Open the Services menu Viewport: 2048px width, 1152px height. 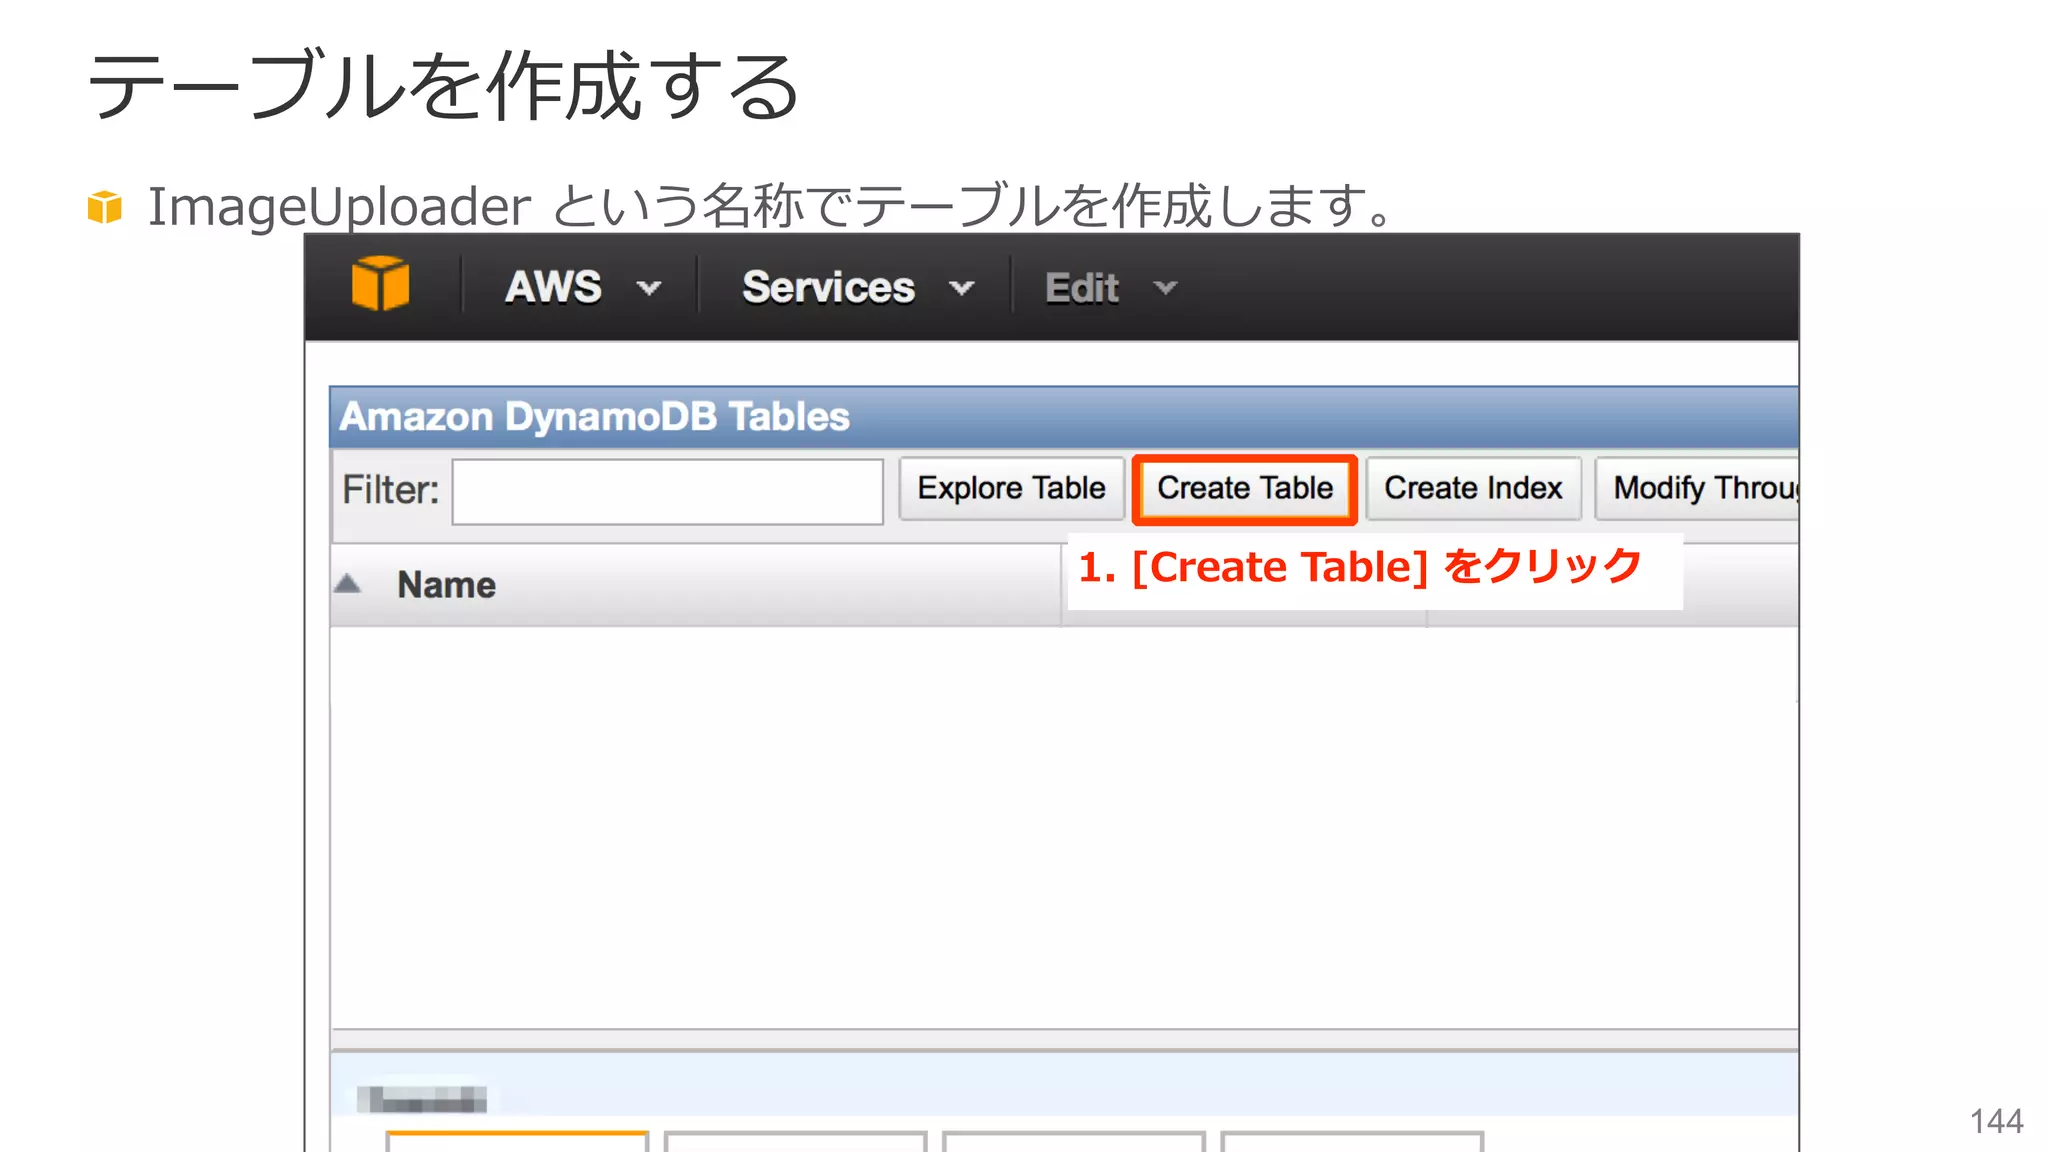pyautogui.click(x=828, y=287)
